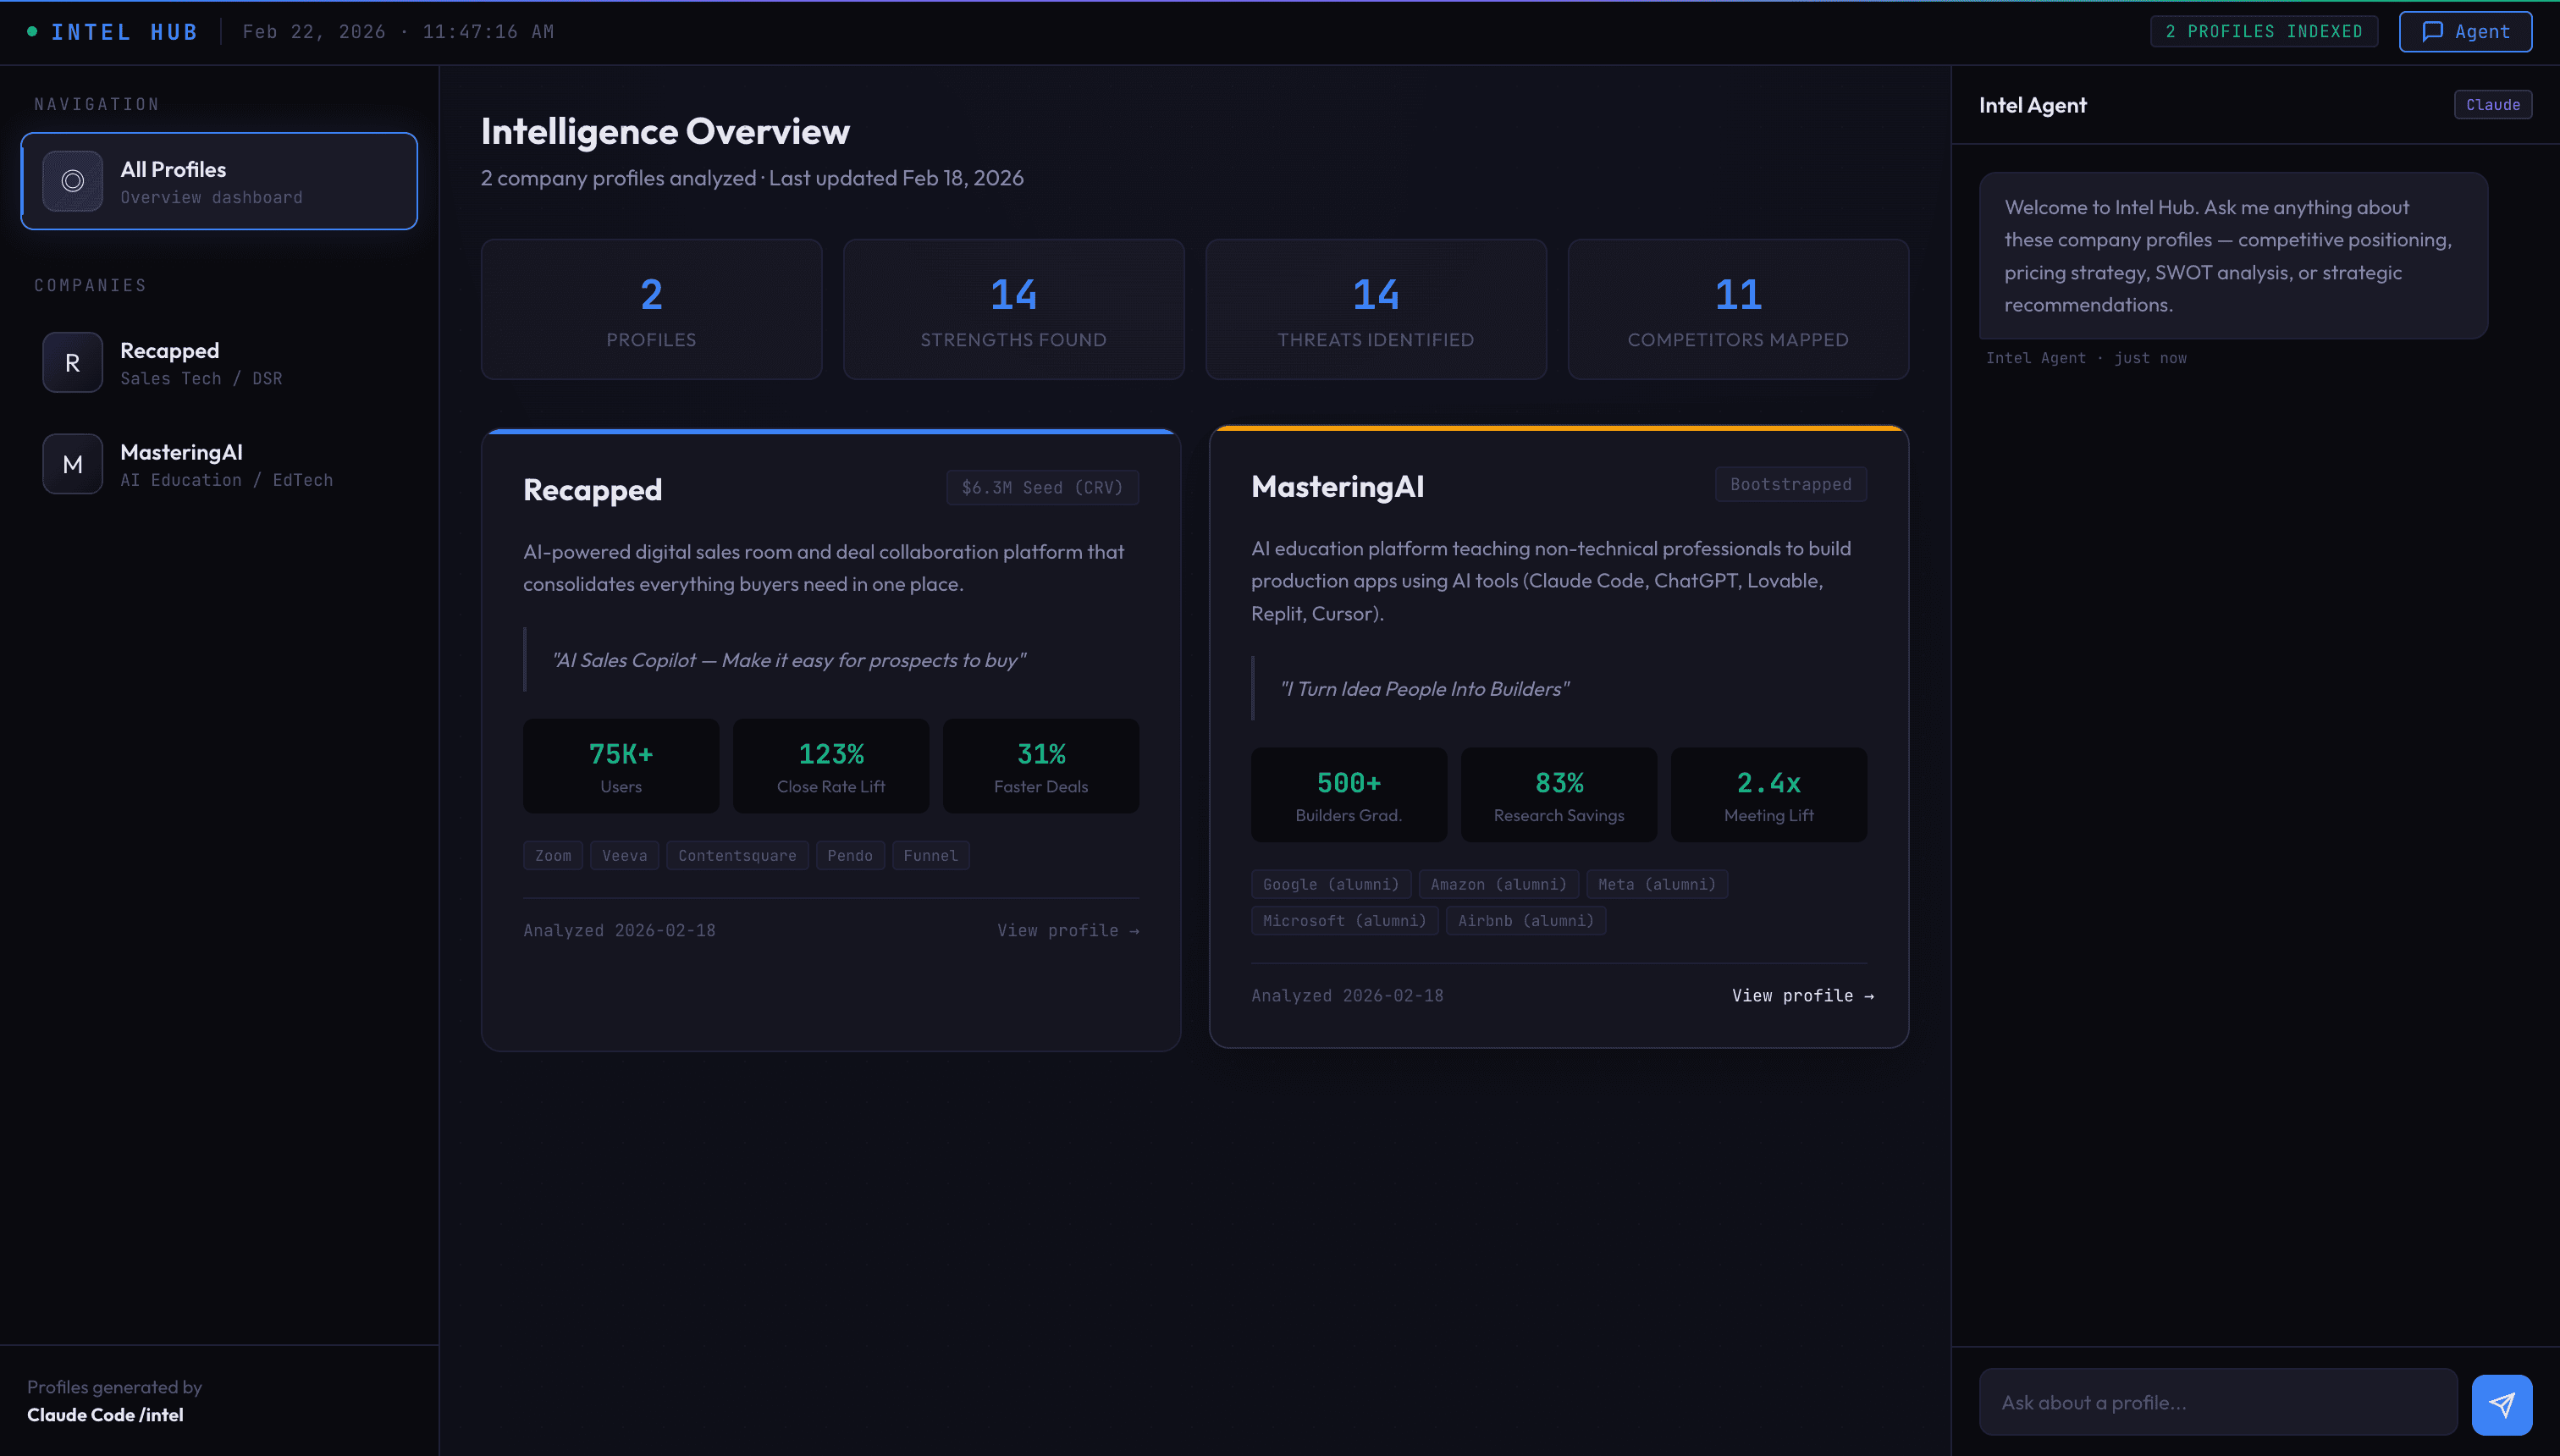Click MasteringAI's Analyzed 2026-02-18 date
Screen dimensions: 2560x1456
coord(1347,996)
